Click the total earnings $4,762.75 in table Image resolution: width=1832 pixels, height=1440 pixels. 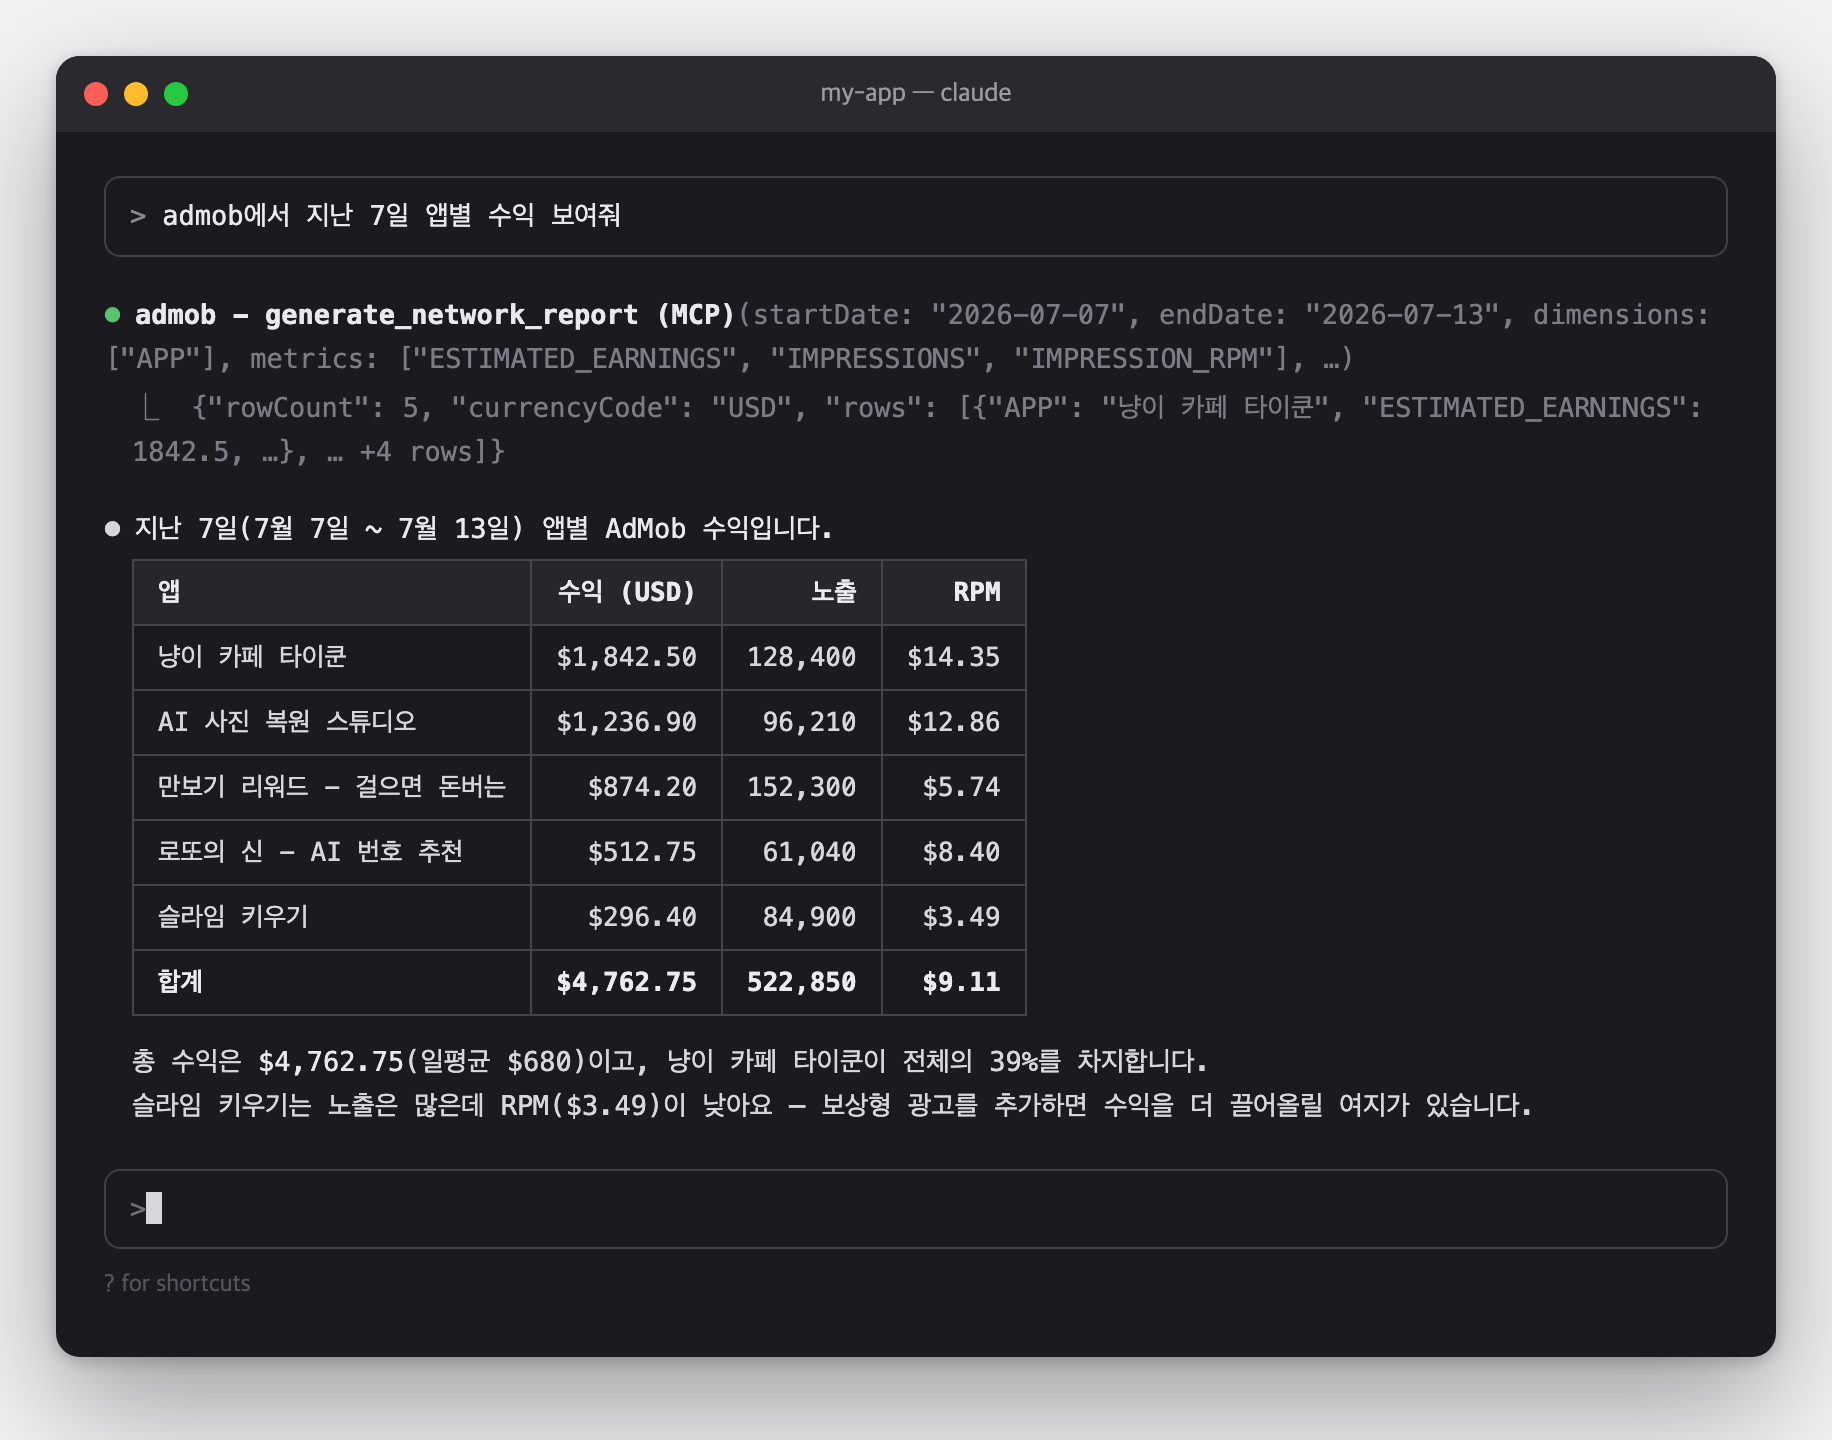(x=626, y=982)
